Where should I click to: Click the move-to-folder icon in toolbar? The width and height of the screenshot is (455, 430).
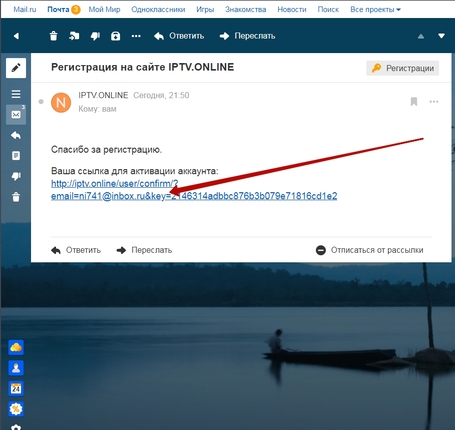tap(74, 36)
